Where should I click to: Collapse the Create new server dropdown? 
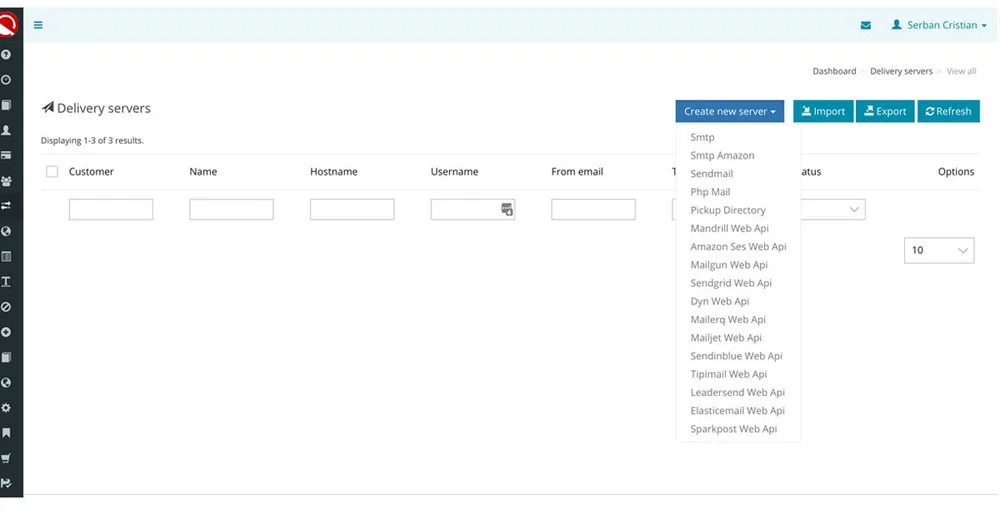coord(730,111)
